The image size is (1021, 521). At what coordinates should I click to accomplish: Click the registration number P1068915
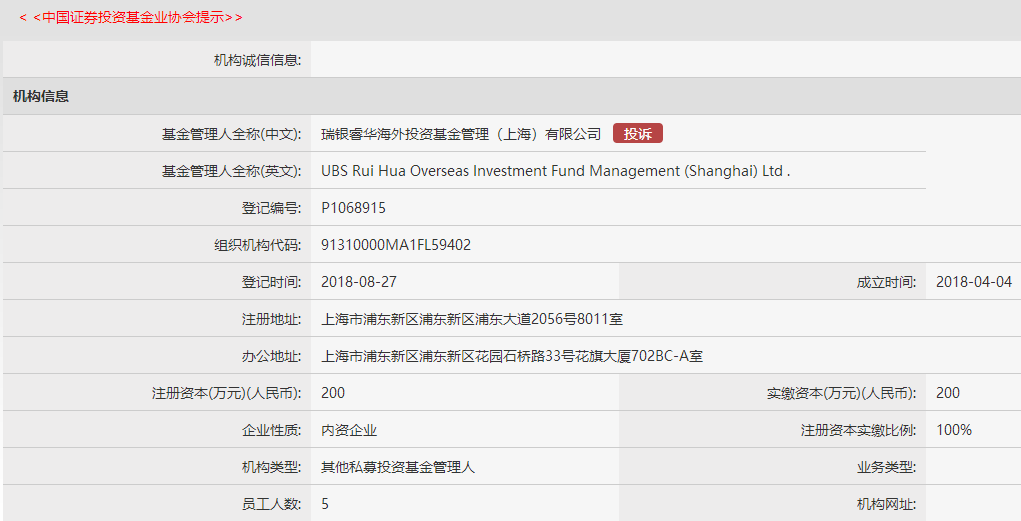tap(354, 208)
